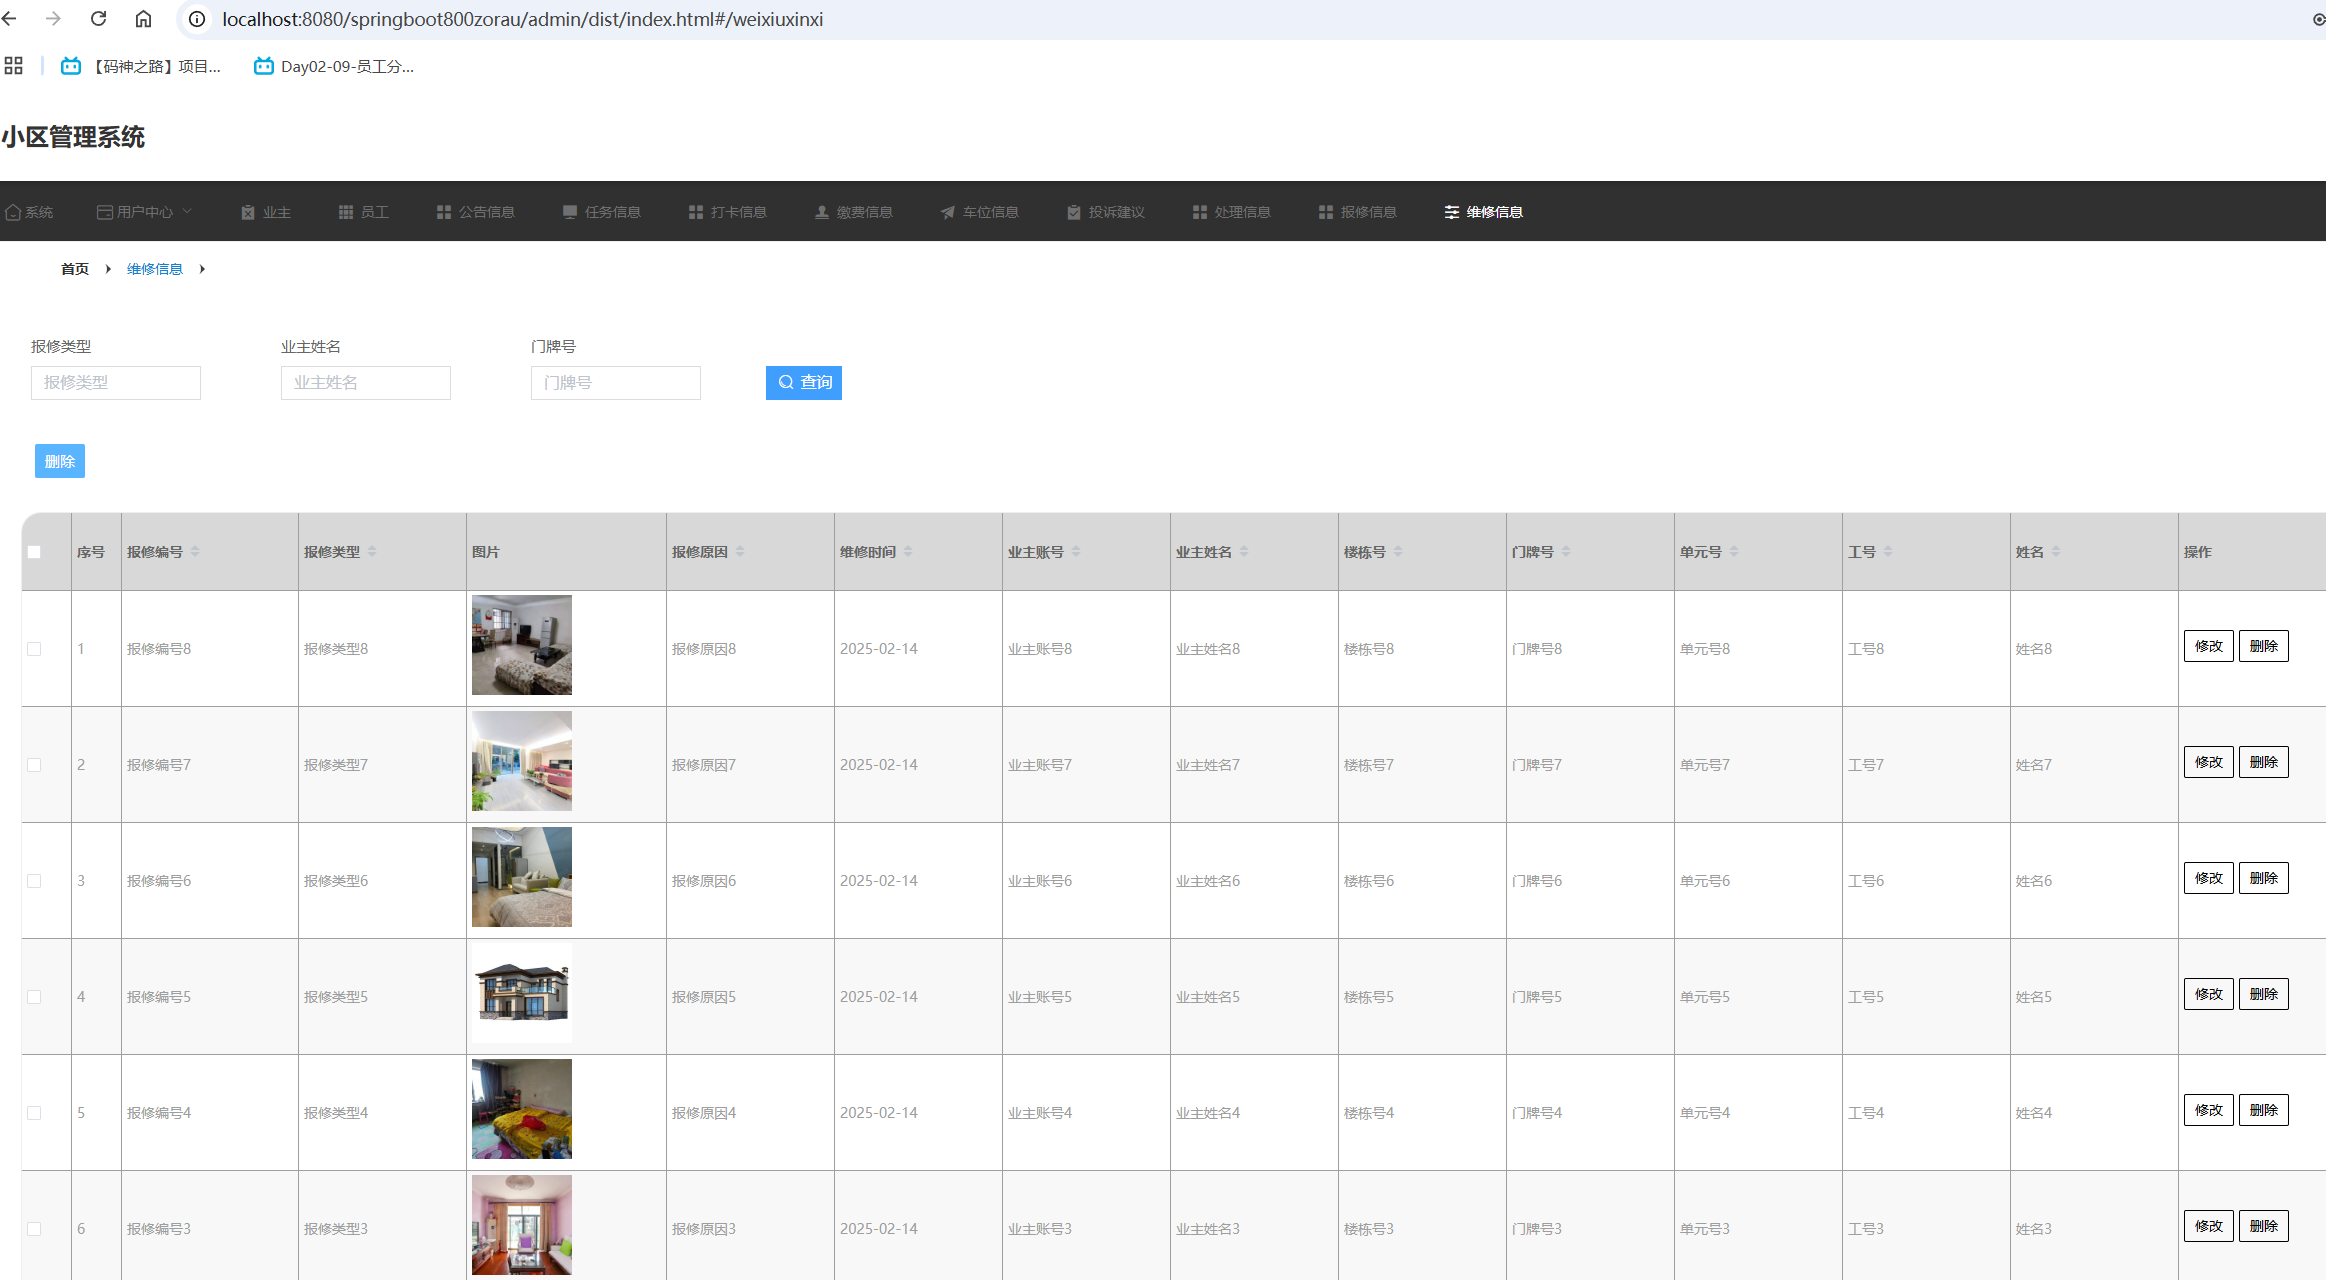Click the 业主姓名 filter input
This screenshot has width=2326, height=1280.
click(x=365, y=383)
